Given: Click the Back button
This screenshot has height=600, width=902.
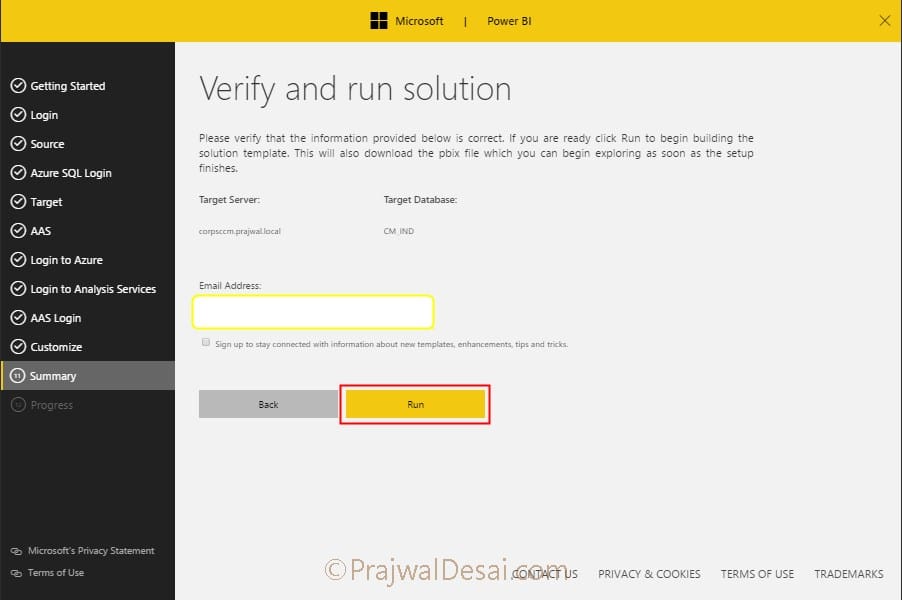Looking at the screenshot, I should point(268,404).
